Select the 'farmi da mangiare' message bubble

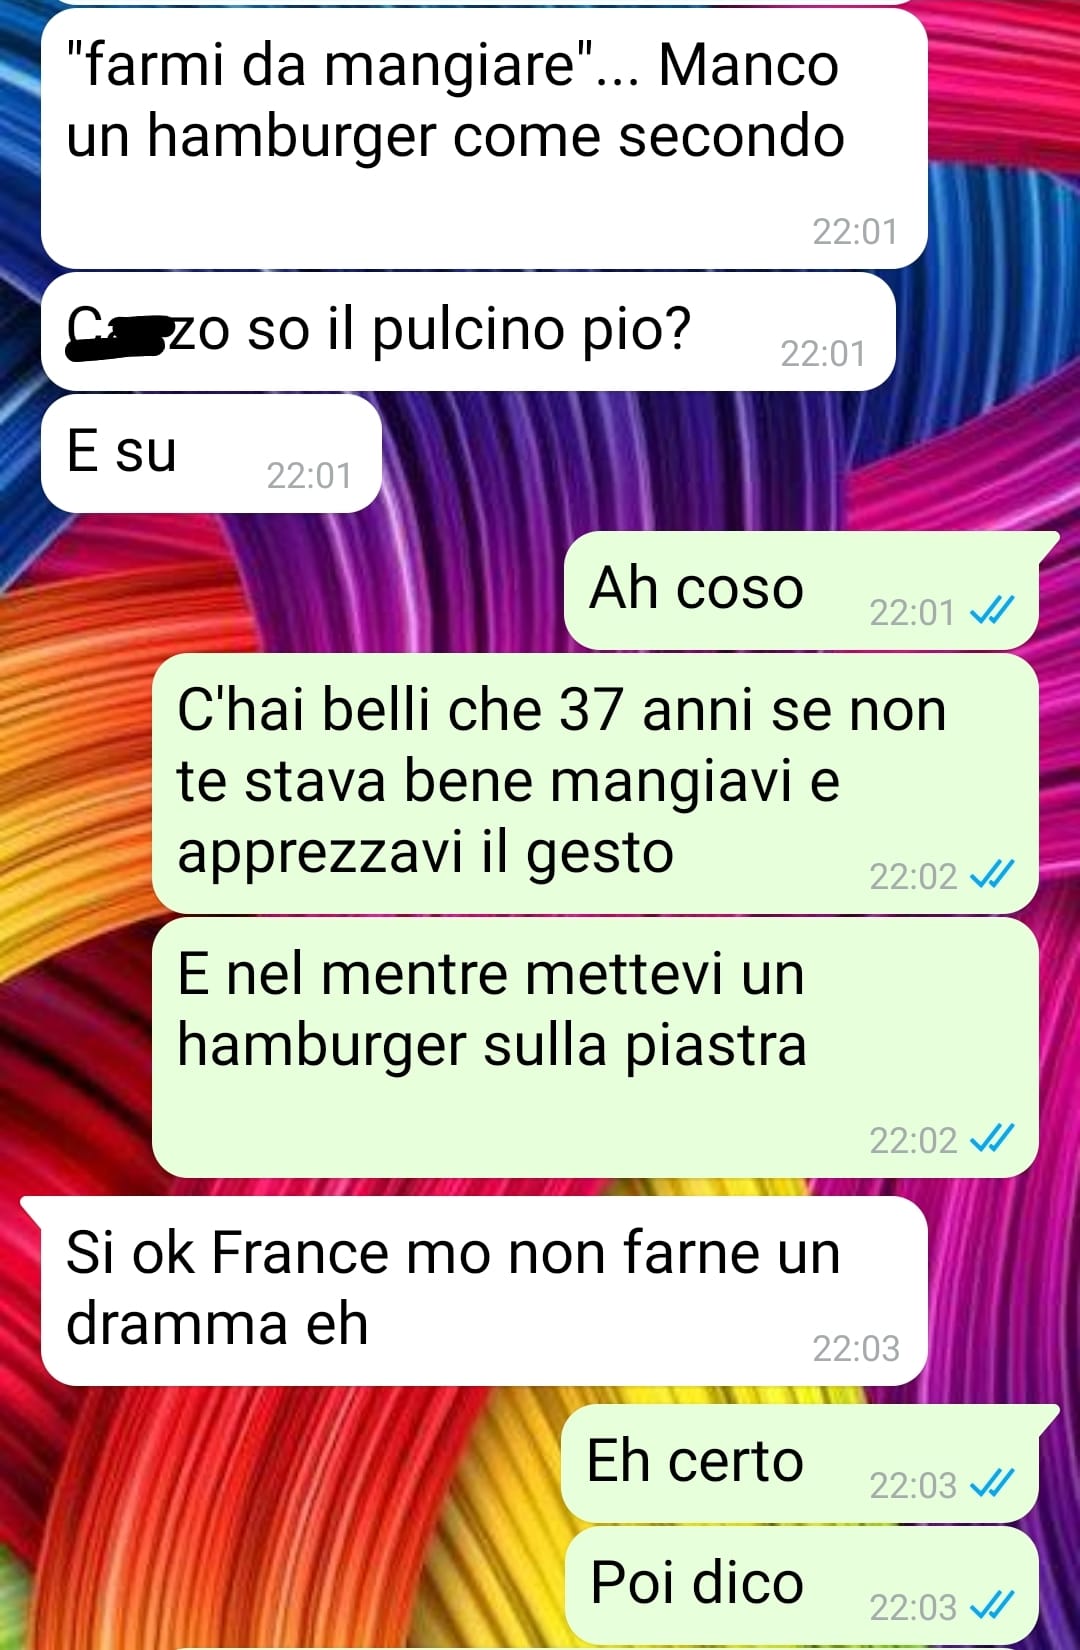(484, 138)
